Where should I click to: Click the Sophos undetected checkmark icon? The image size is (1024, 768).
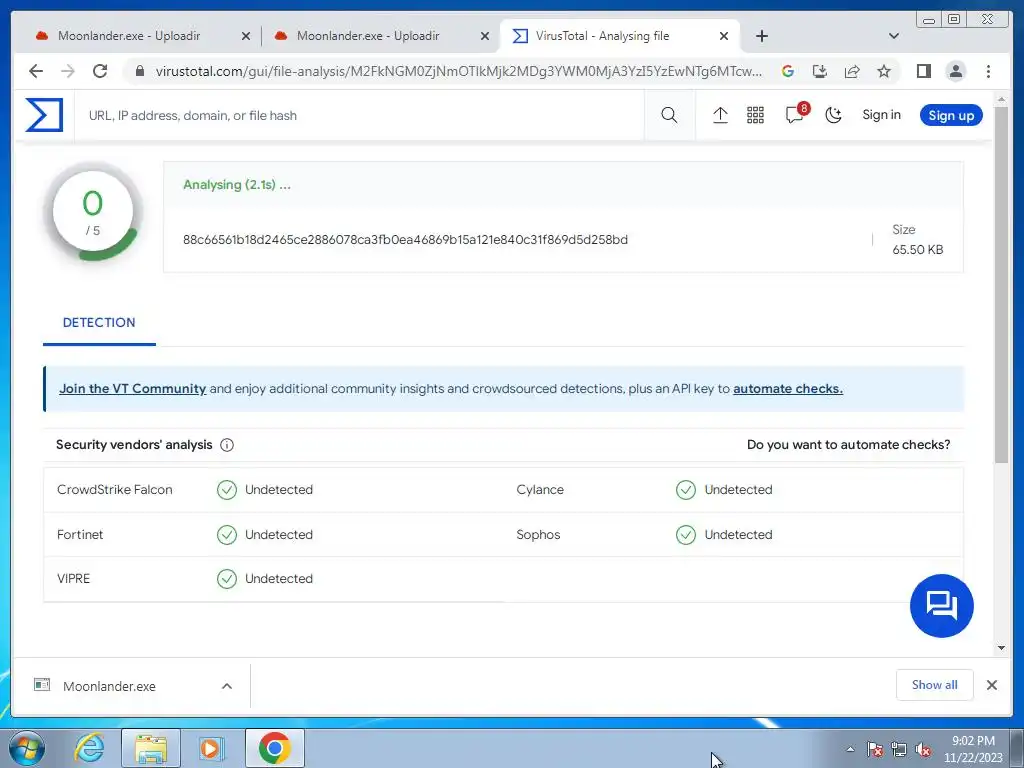tap(686, 535)
